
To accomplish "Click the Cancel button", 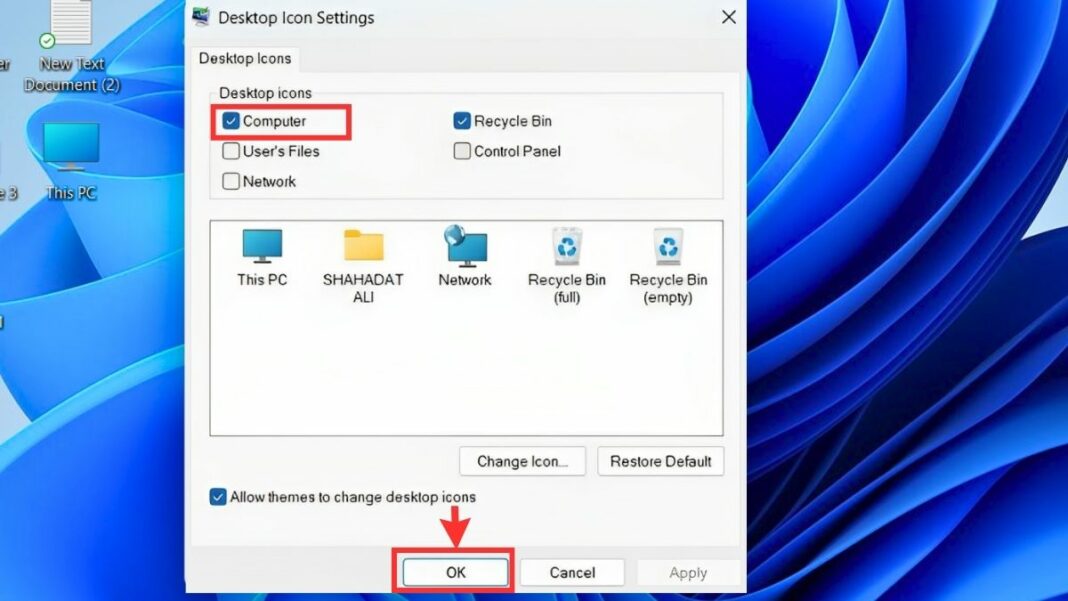I will tap(572, 572).
